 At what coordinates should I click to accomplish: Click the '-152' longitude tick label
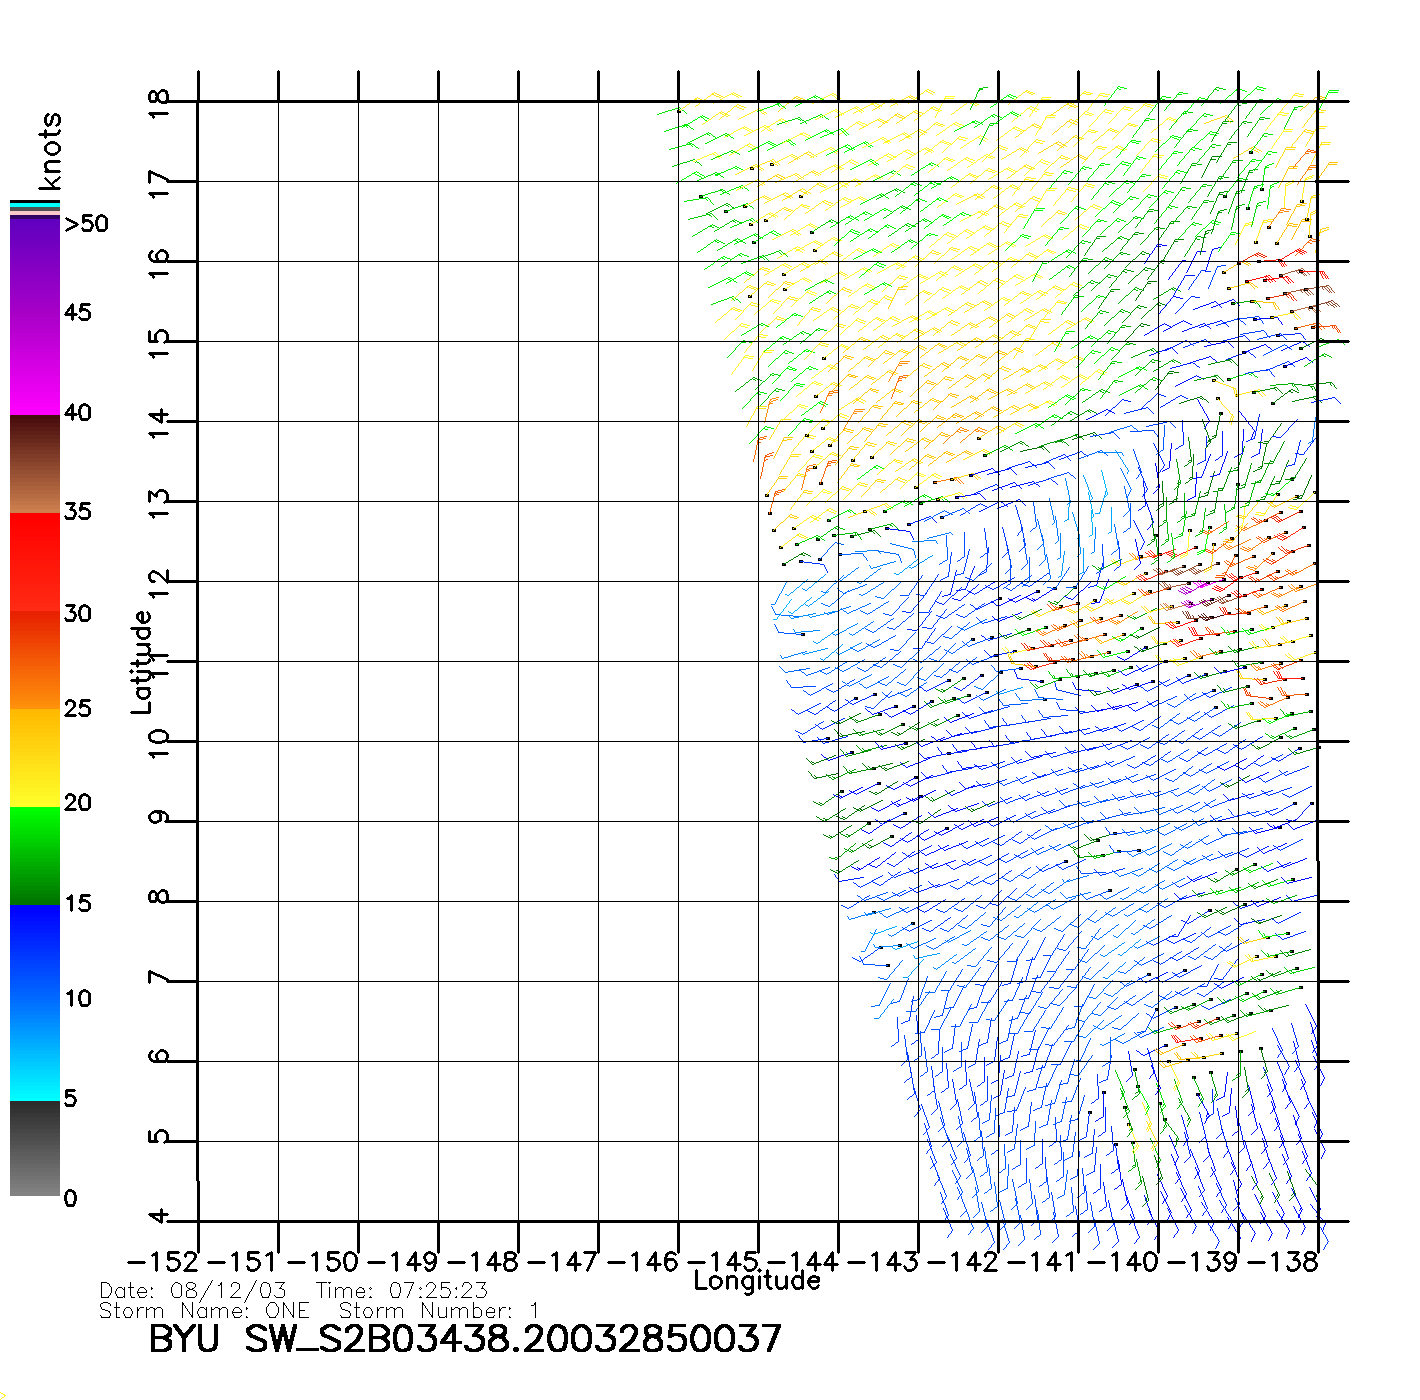pos(163,1262)
